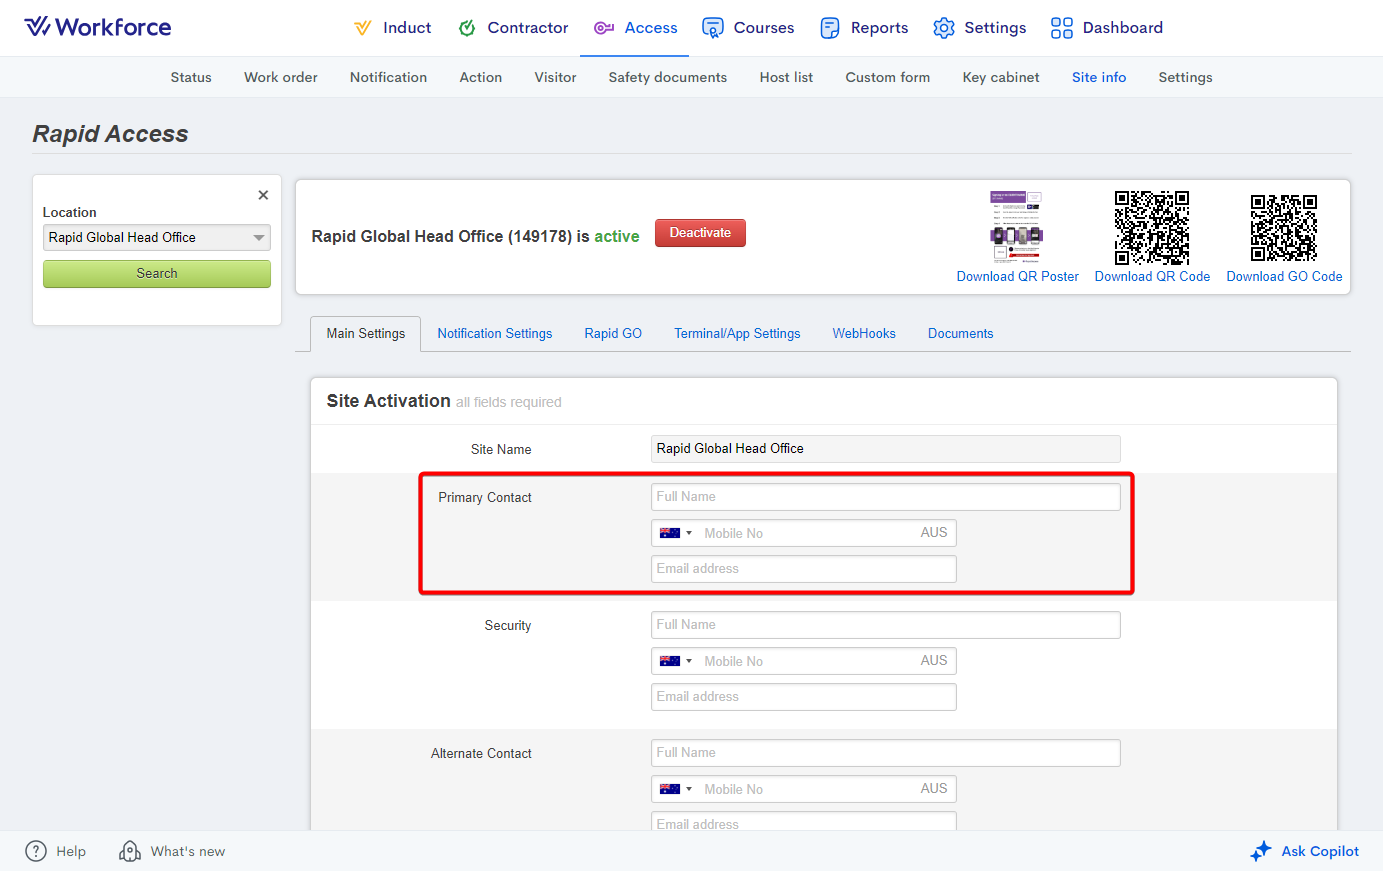
Task: Click Primary Contact Email address field
Action: tap(804, 569)
